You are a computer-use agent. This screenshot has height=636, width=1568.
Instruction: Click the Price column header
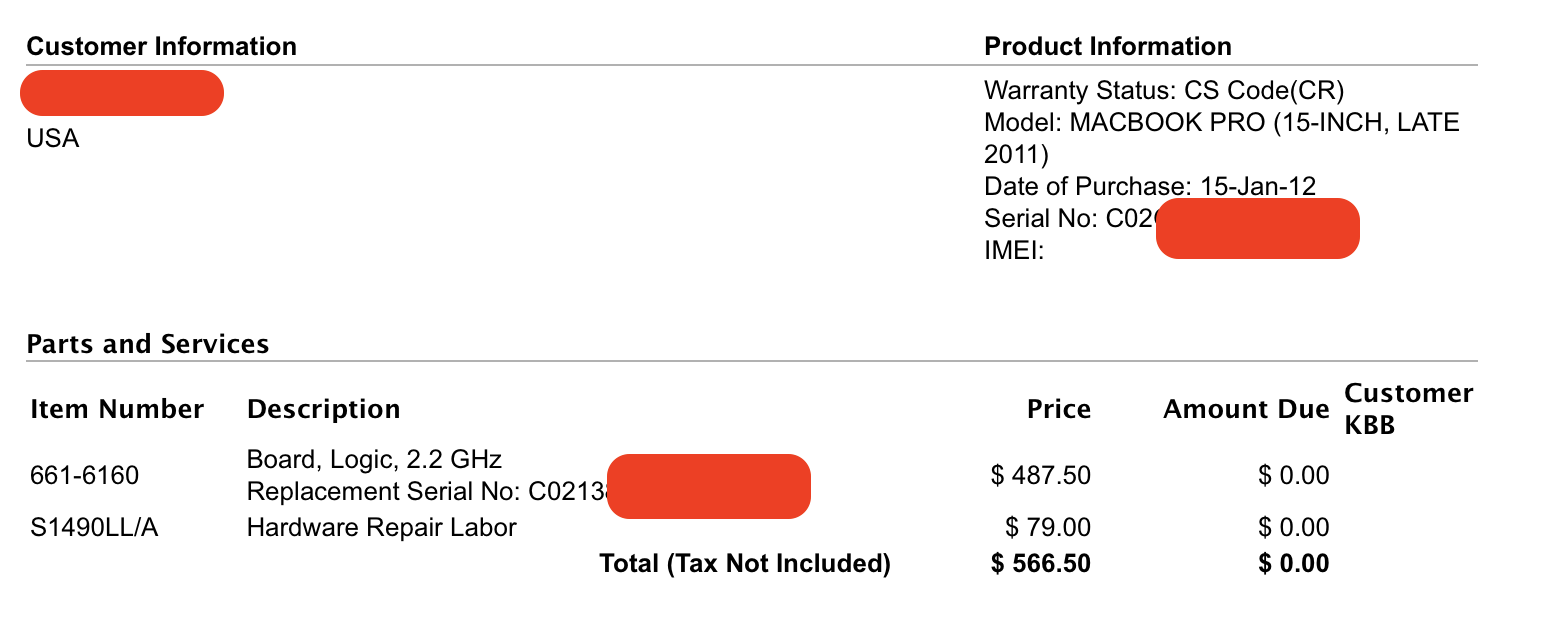(x=1059, y=409)
